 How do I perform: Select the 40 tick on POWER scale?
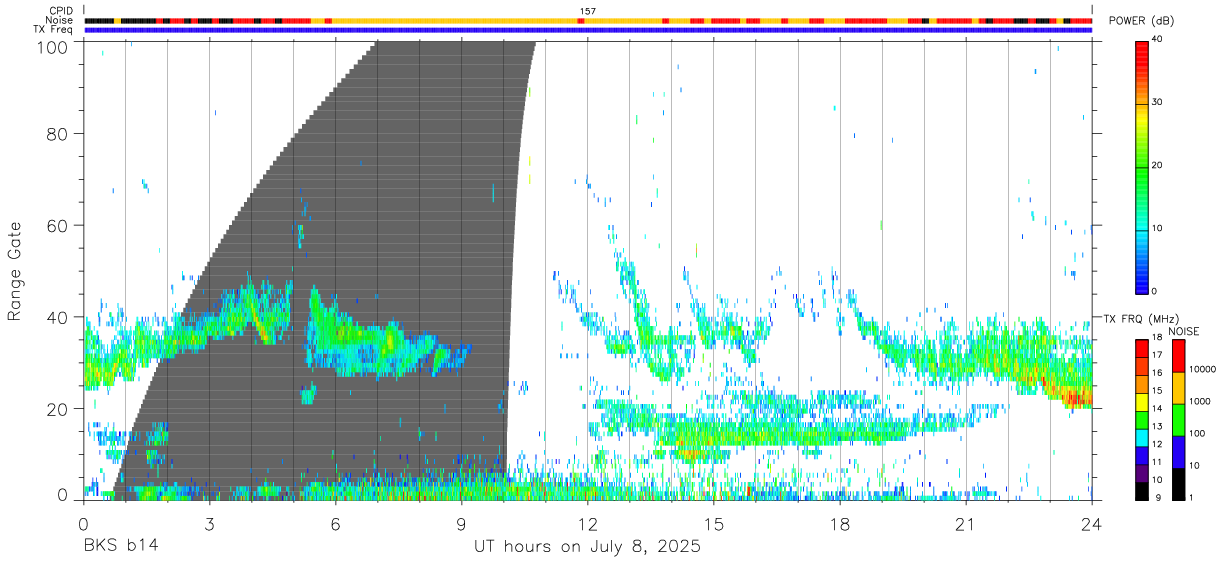[1159, 39]
